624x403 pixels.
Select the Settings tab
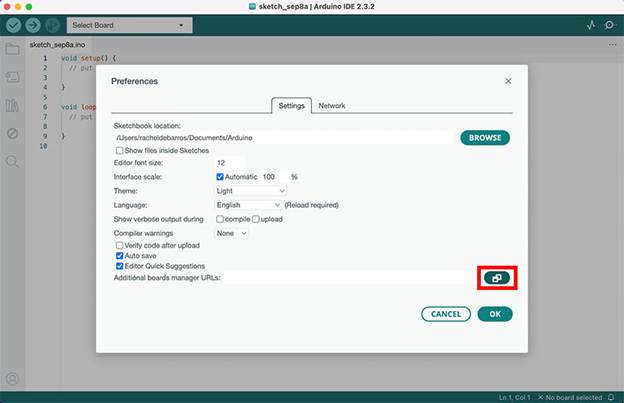pyautogui.click(x=291, y=105)
